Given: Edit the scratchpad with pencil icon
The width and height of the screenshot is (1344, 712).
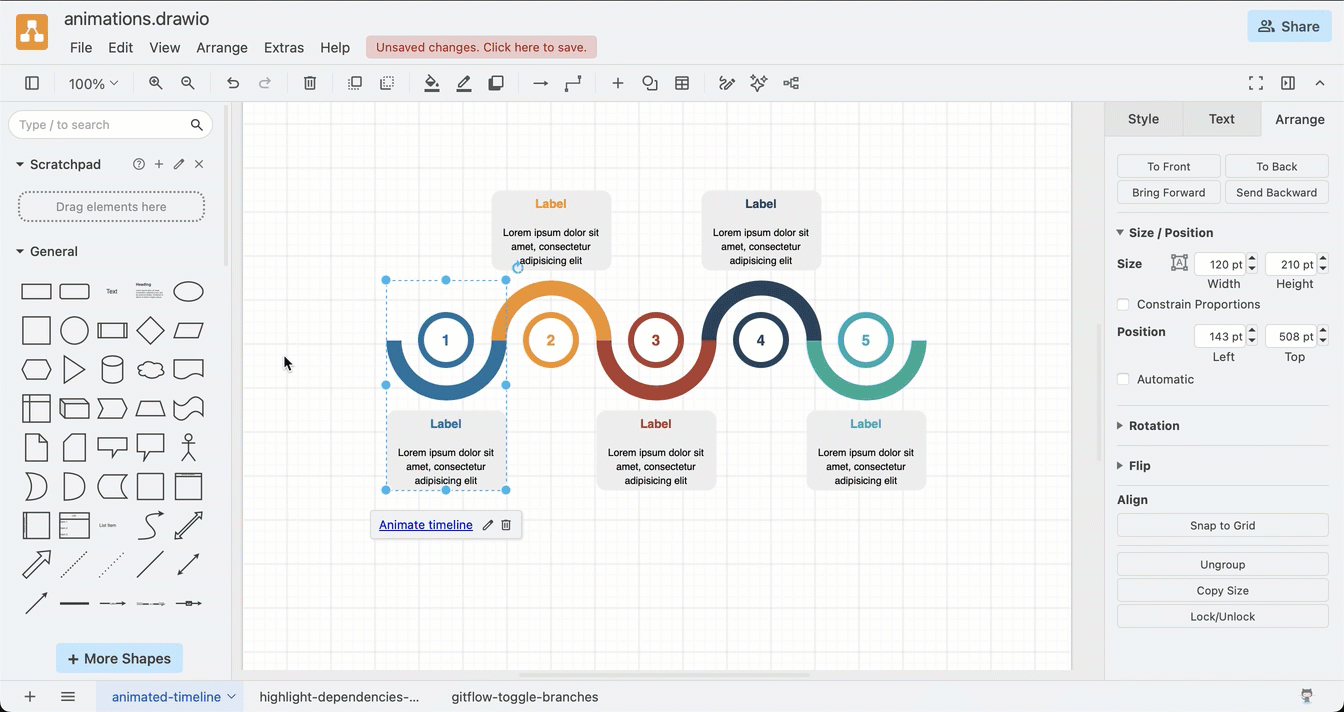Looking at the screenshot, I should [179, 164].
